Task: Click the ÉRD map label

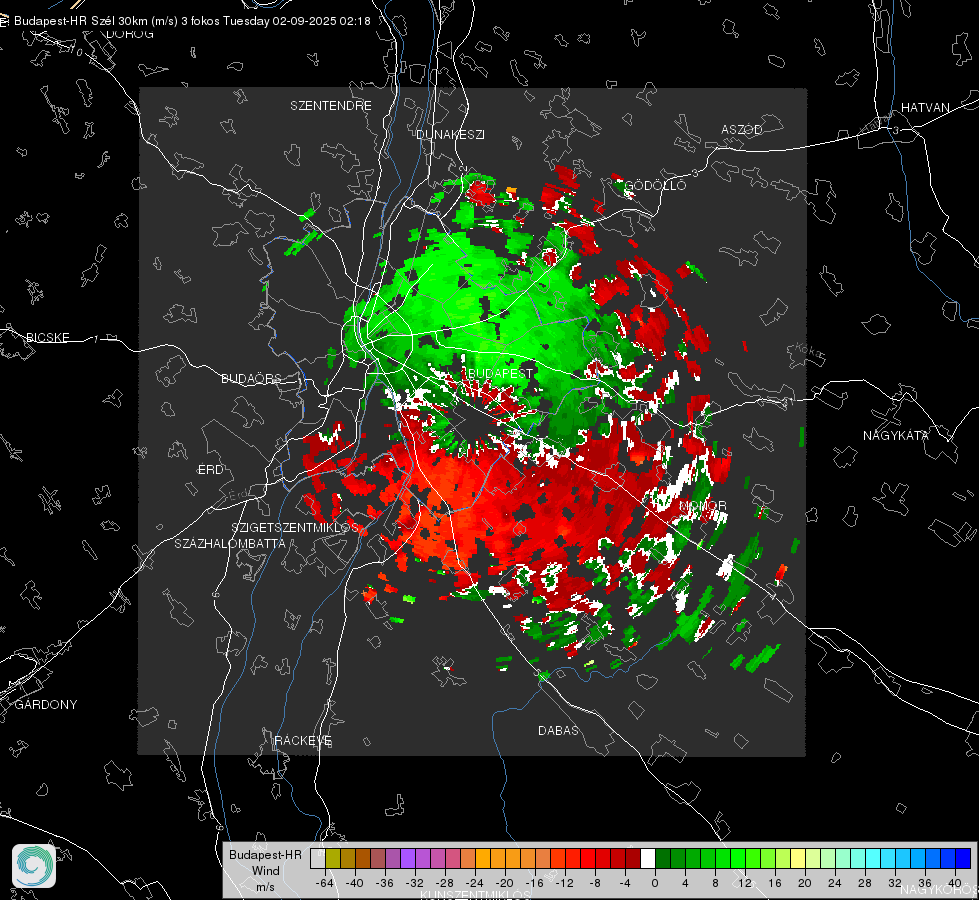Action: [x=210, y=470]
